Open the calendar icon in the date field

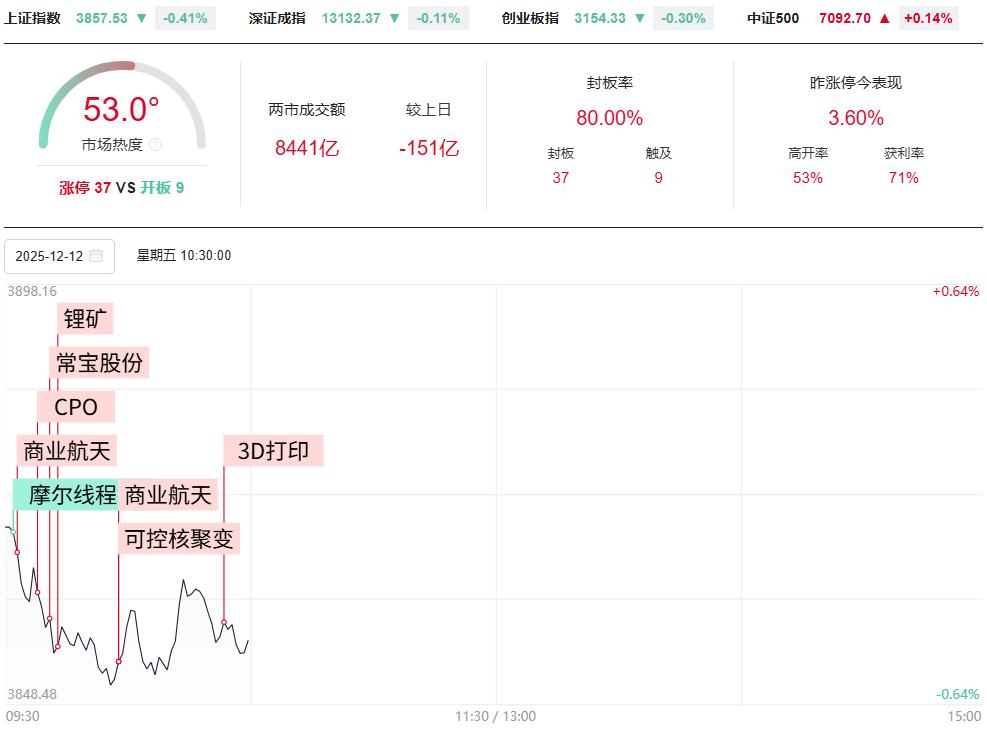(x=96, y=256)
